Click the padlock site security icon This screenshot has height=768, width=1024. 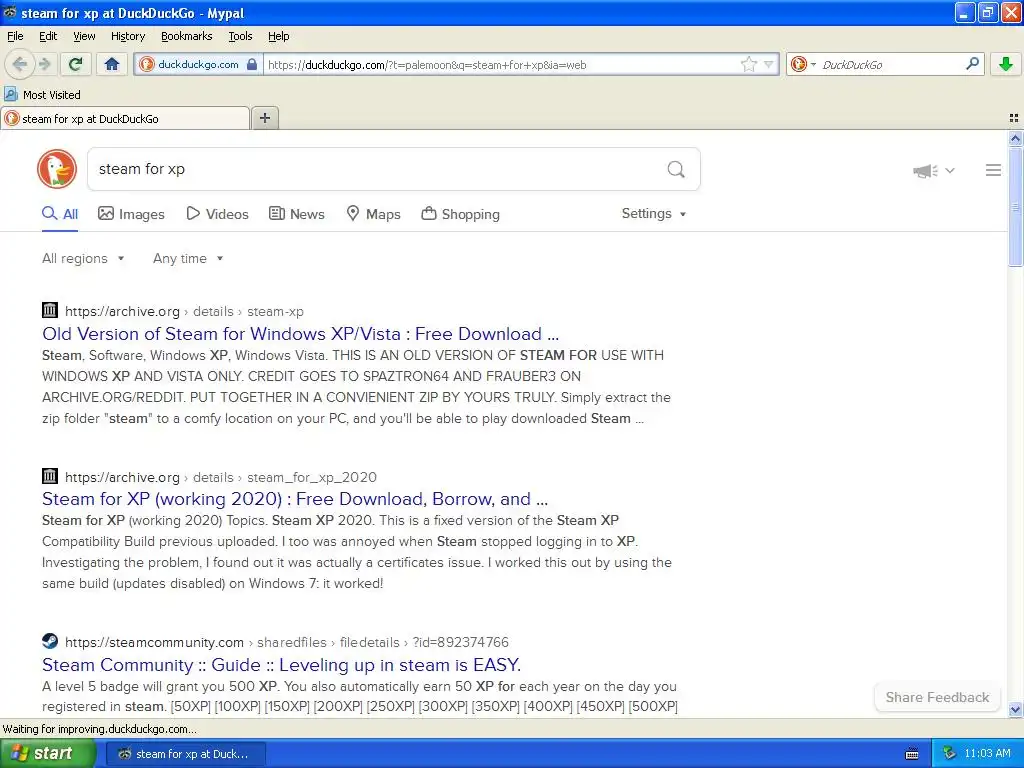251,64
